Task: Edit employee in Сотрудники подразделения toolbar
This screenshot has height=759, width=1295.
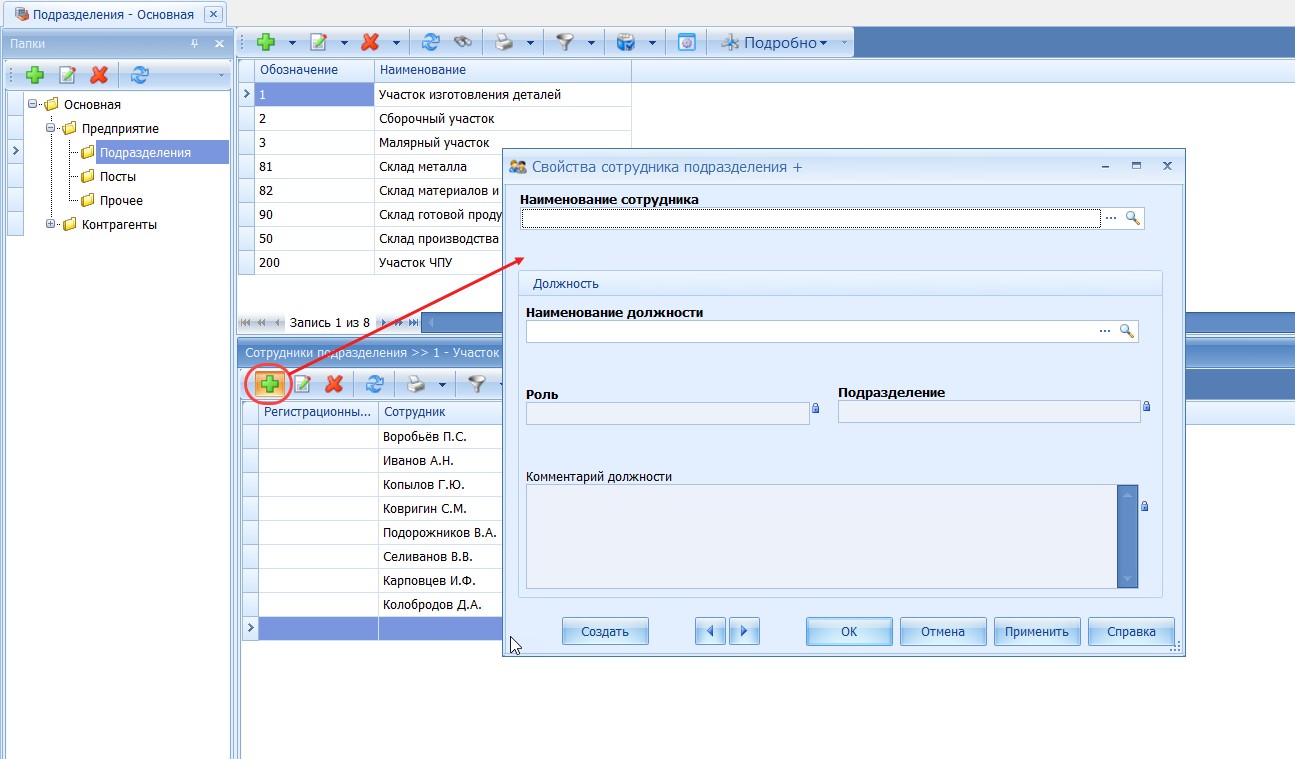Action: [x=302, y=383]
